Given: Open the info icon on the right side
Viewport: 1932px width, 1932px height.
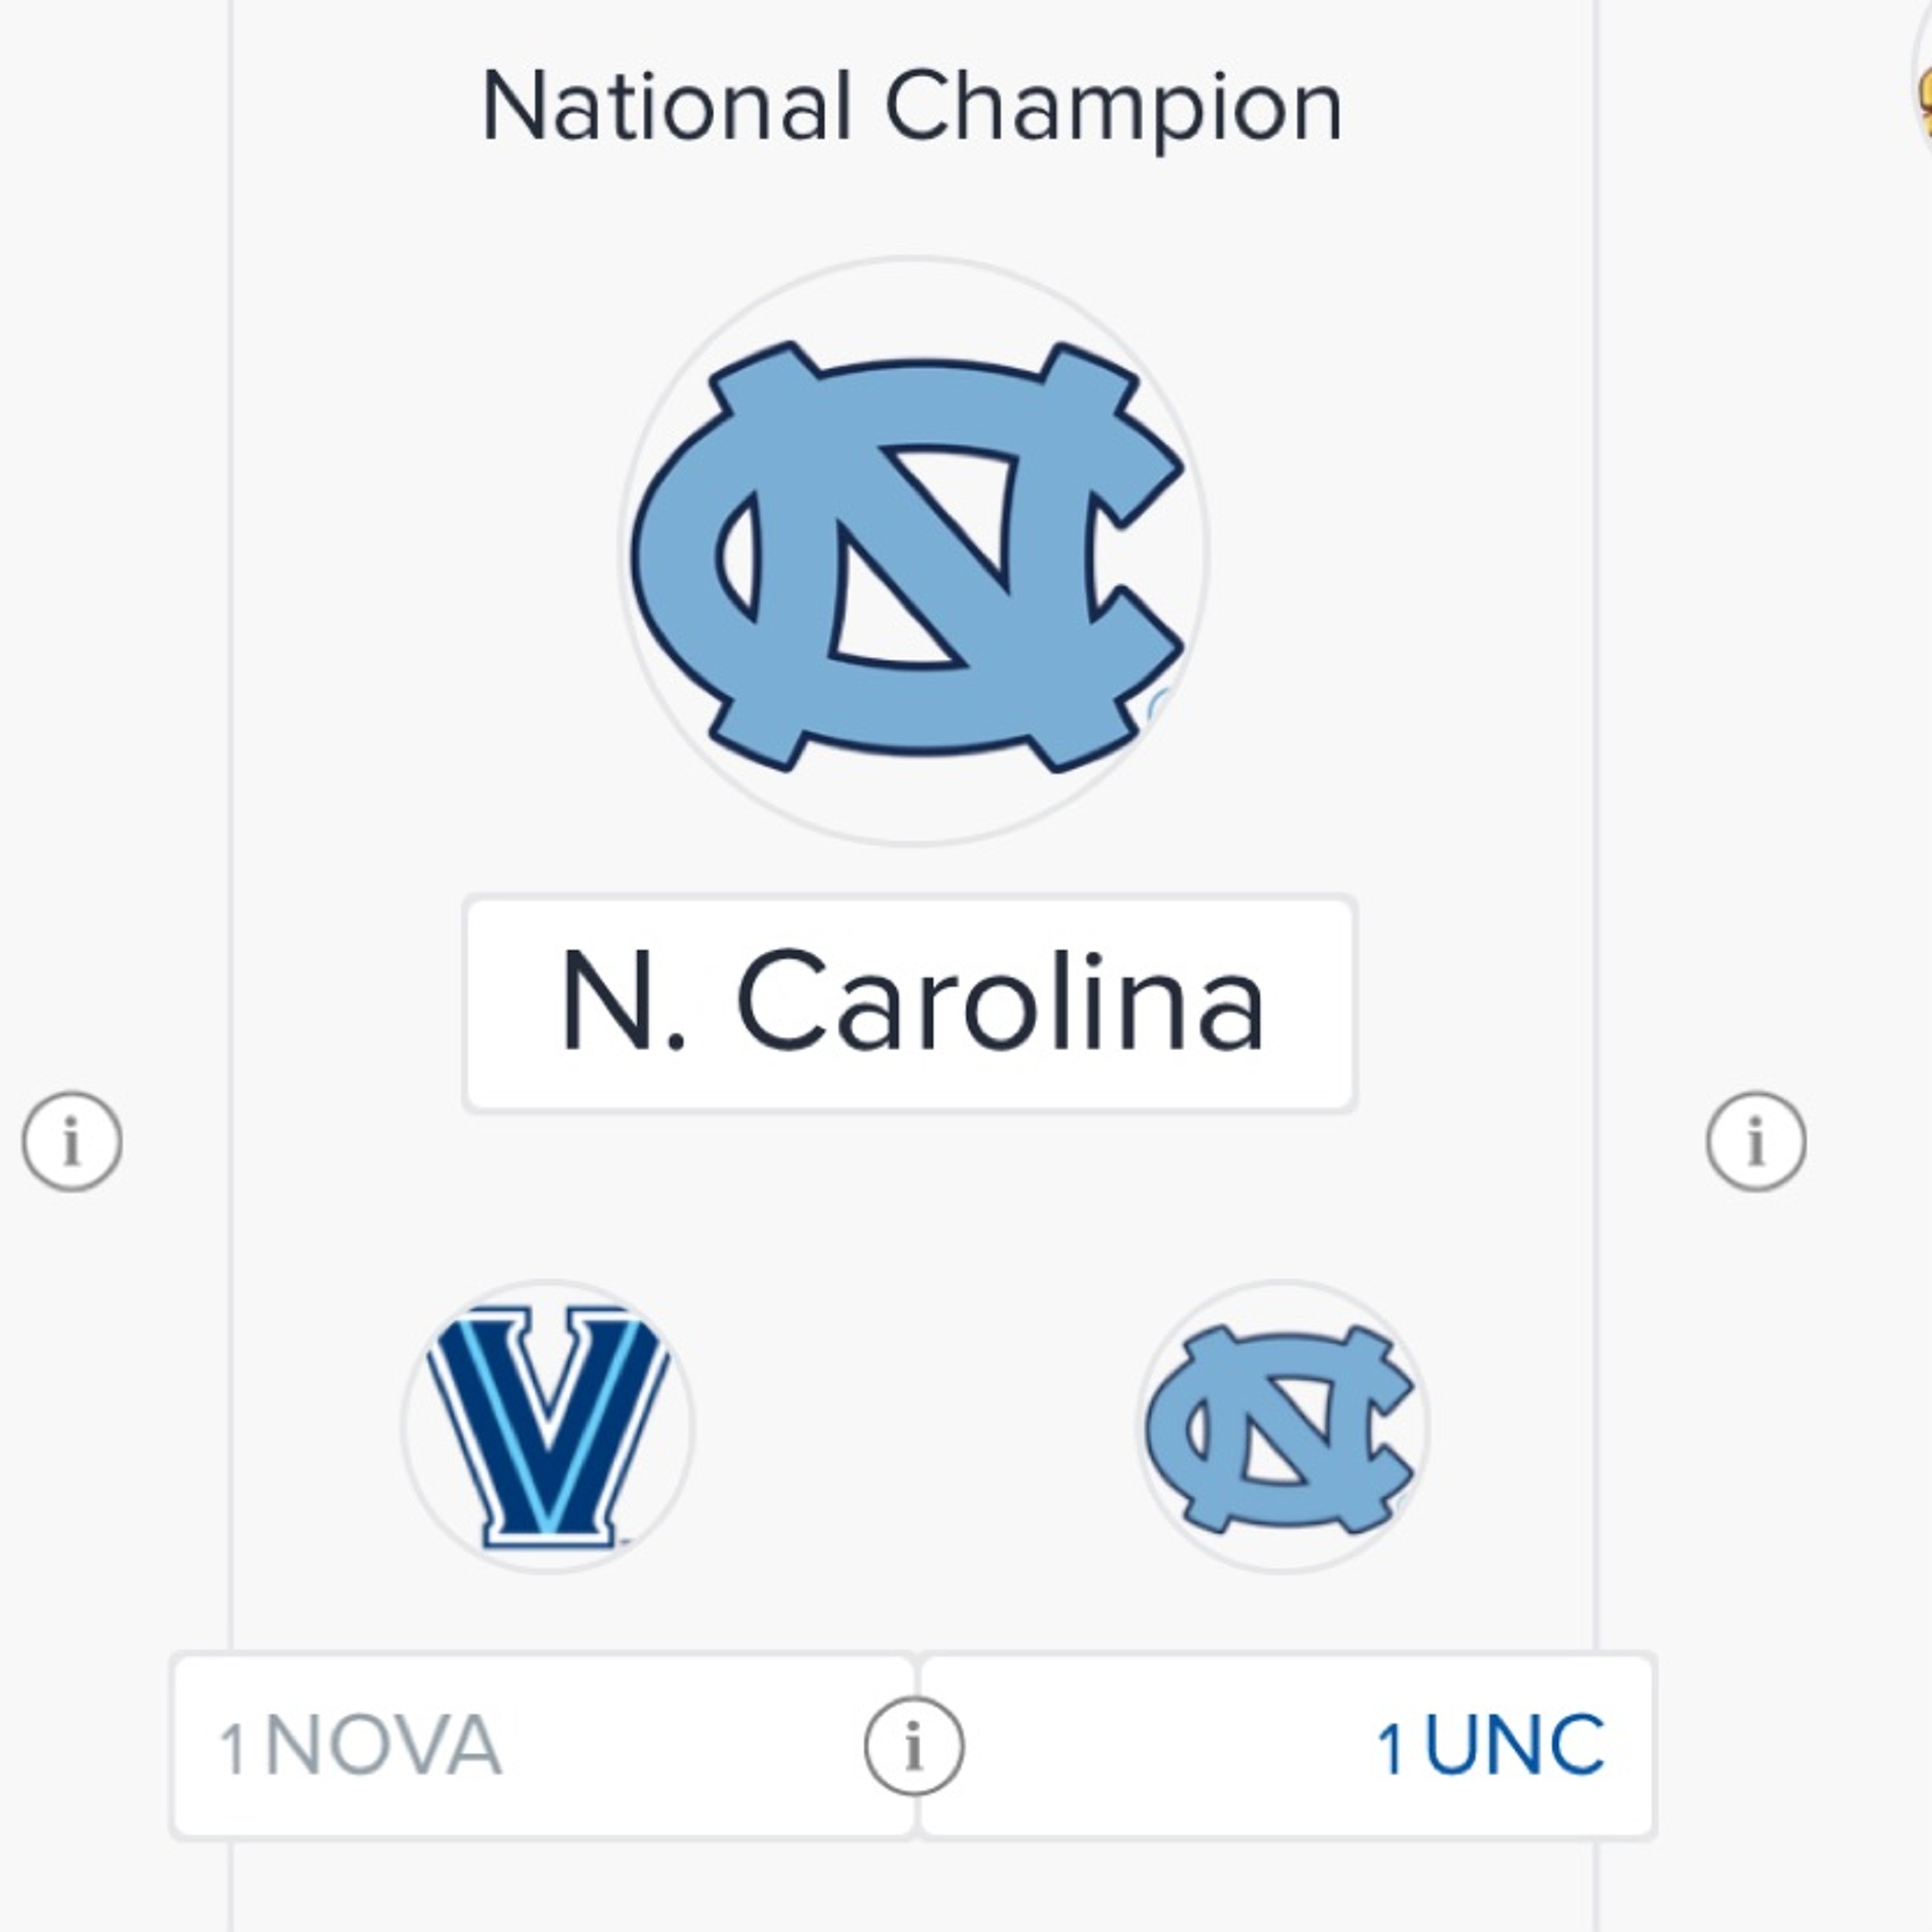Looking at the screenshot, I should [x=1756, y=1141].
